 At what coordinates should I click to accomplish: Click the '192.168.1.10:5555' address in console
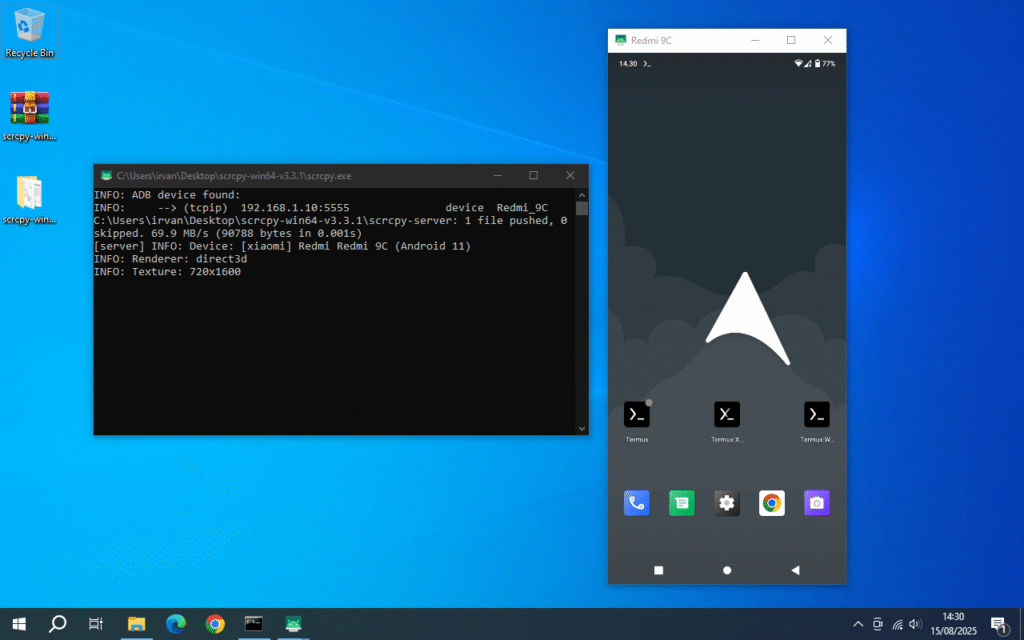coord(295,208)
